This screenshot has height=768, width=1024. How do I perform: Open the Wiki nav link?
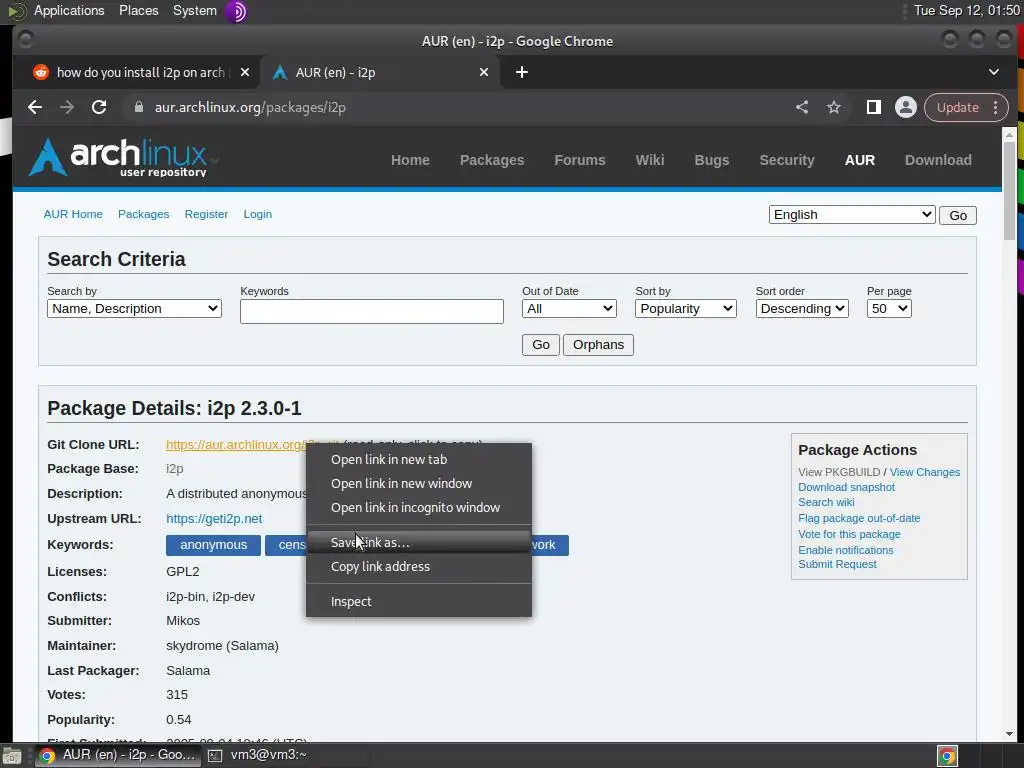tap(650, 160)
